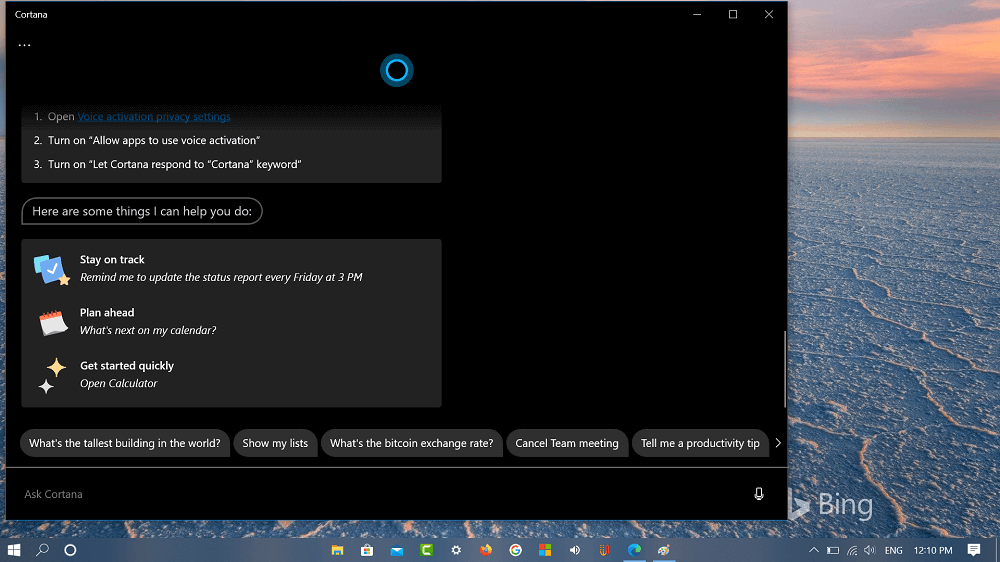Show more suggestion chips with the right chevron
The height and width of the screenshot is (562, 1000).
778,443
